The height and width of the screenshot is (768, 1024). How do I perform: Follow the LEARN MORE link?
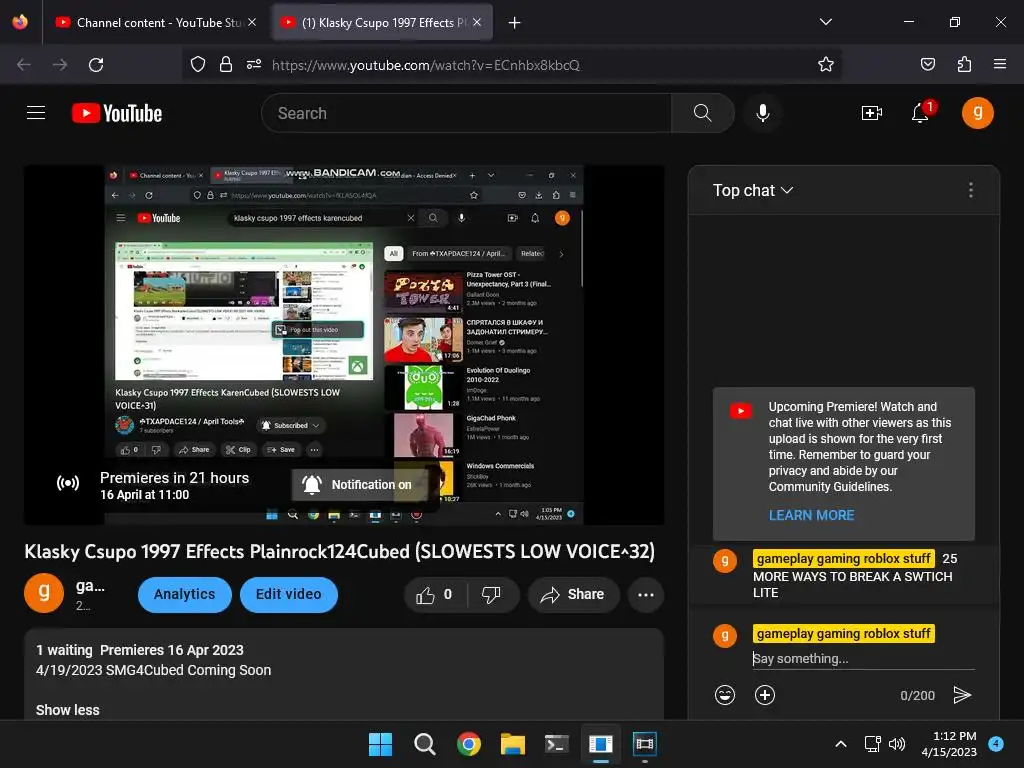pos(811,515)
